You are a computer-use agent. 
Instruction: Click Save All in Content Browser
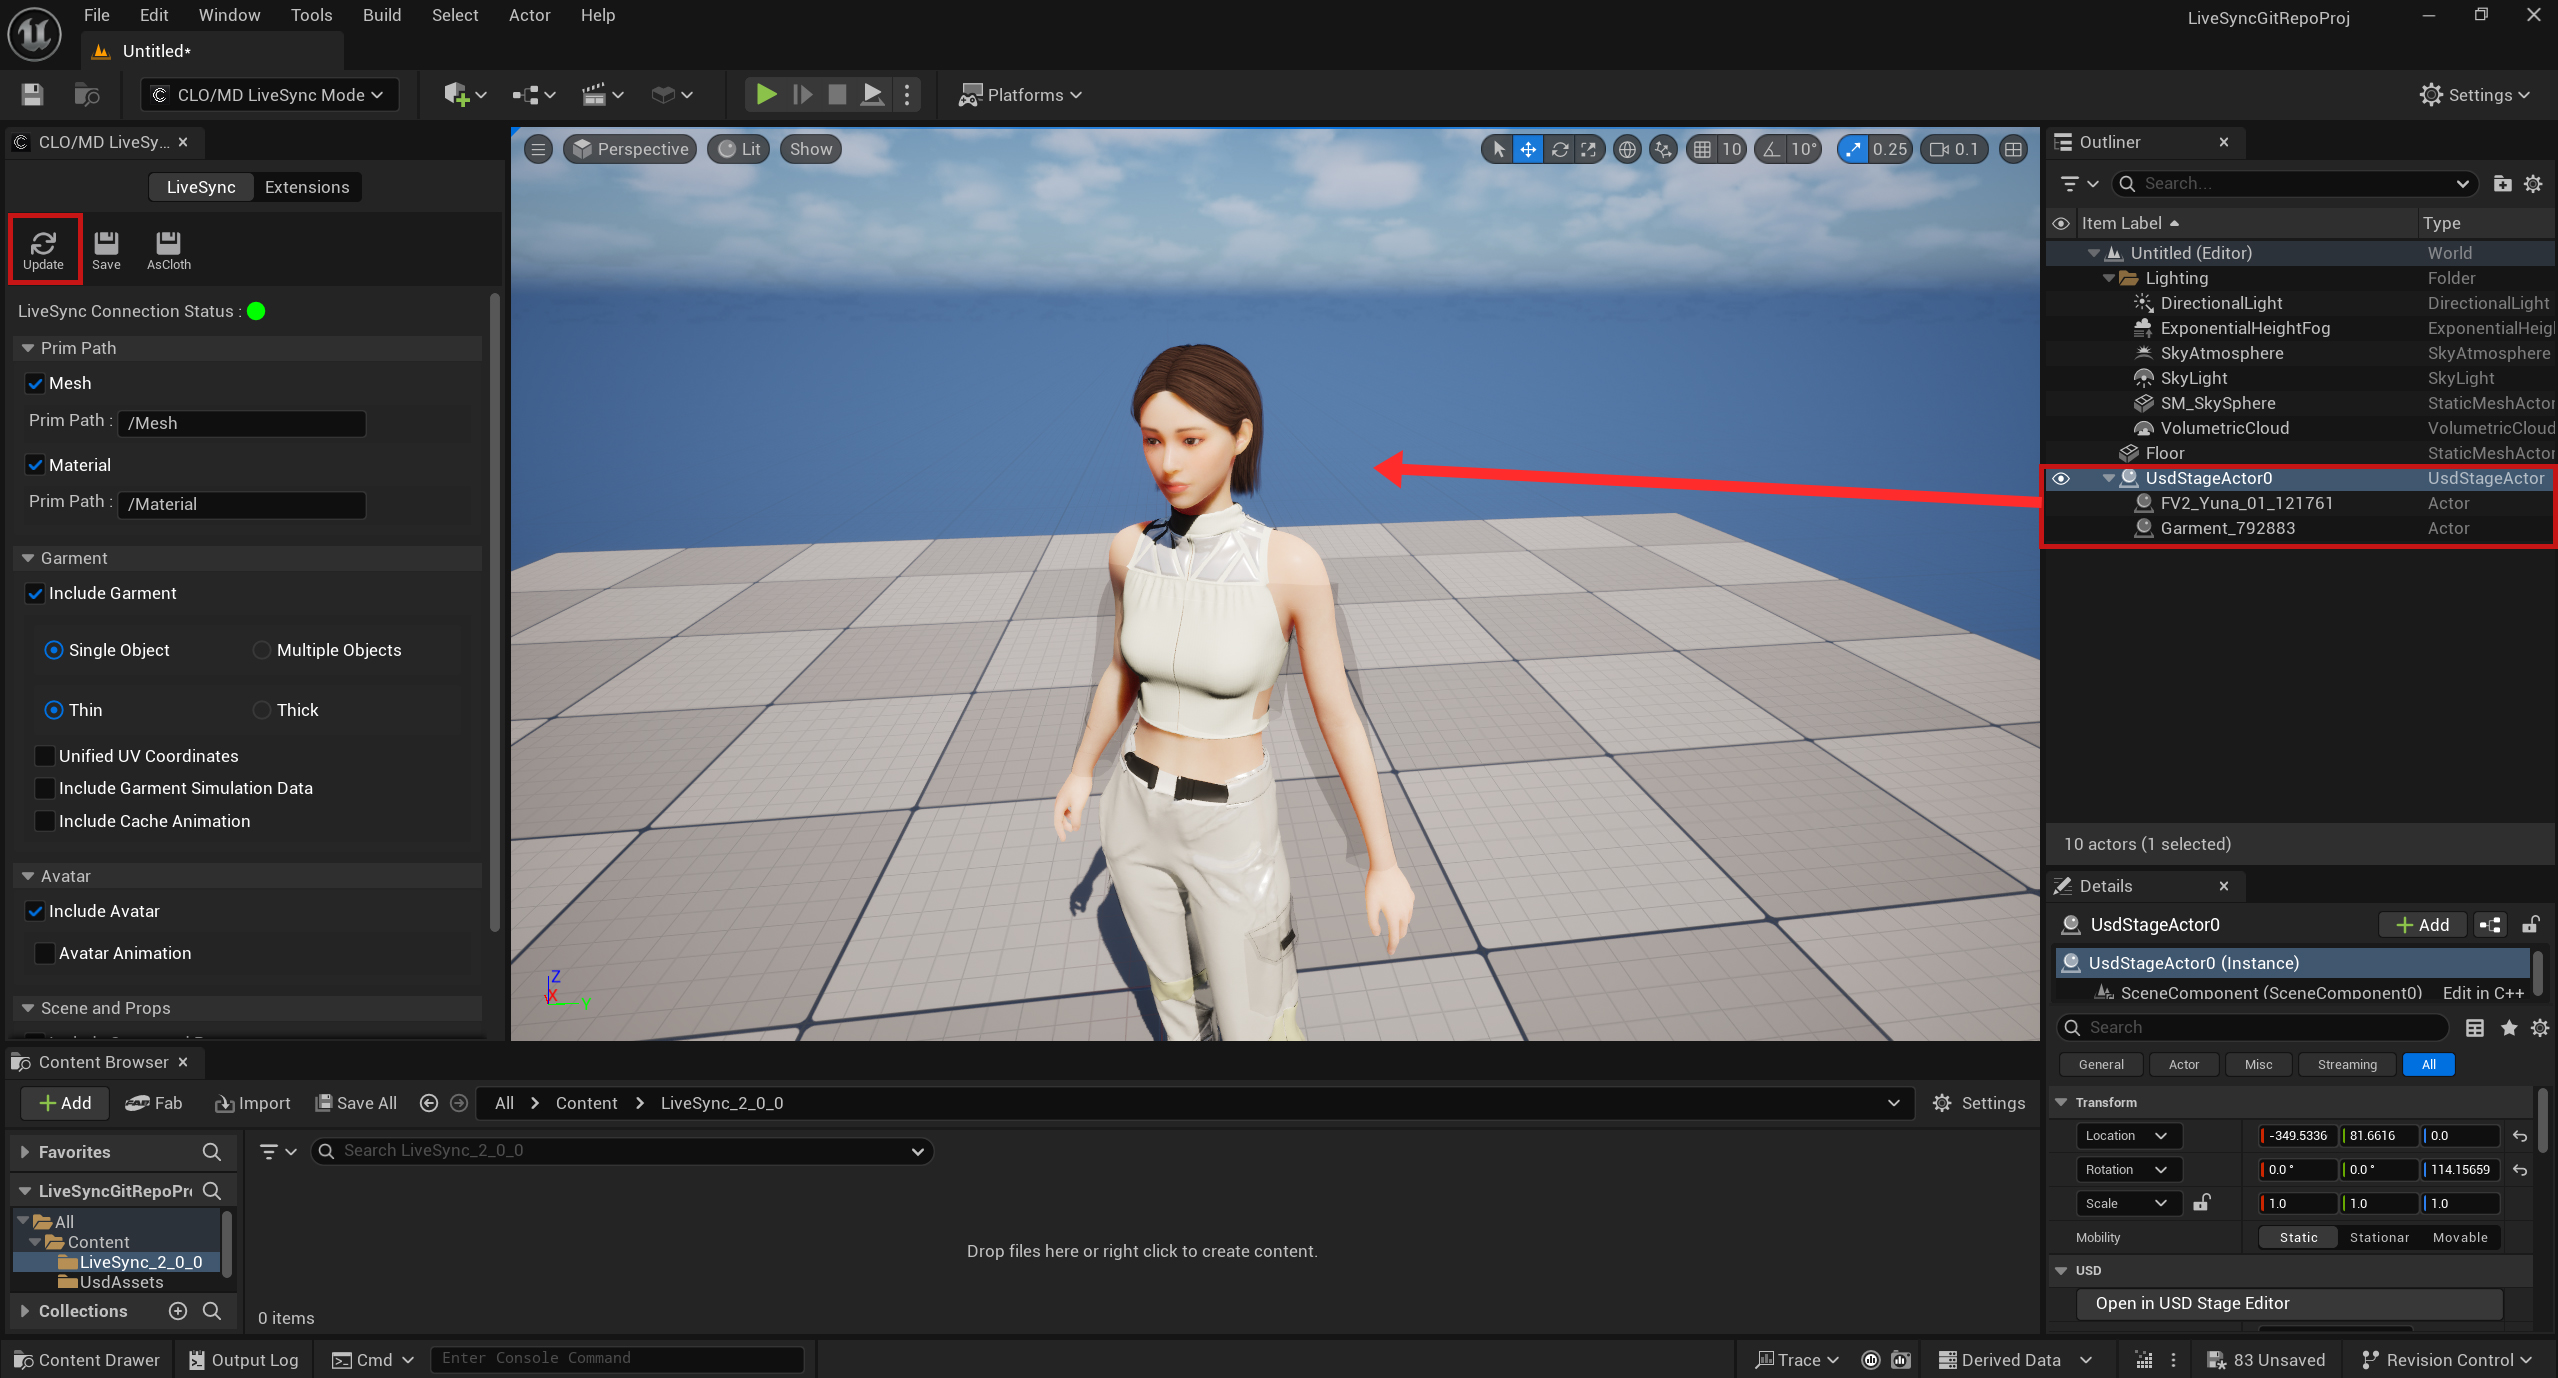tap(356, 1103)
